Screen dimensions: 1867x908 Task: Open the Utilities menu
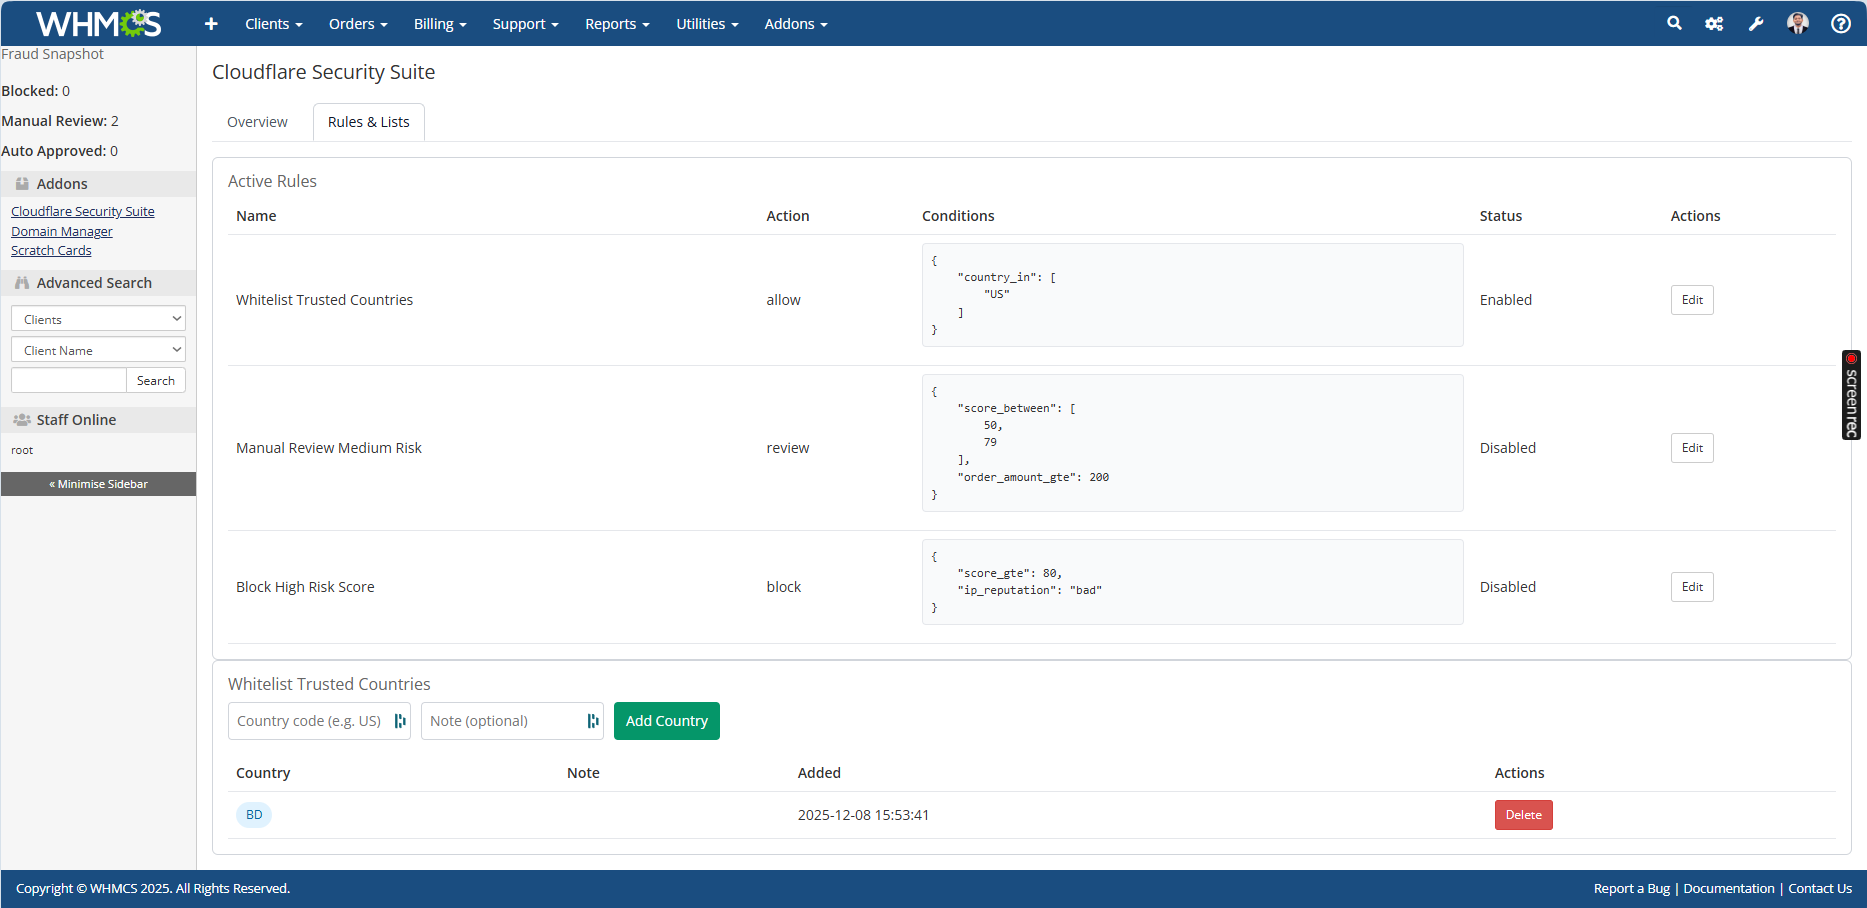[x=707, y=24]
